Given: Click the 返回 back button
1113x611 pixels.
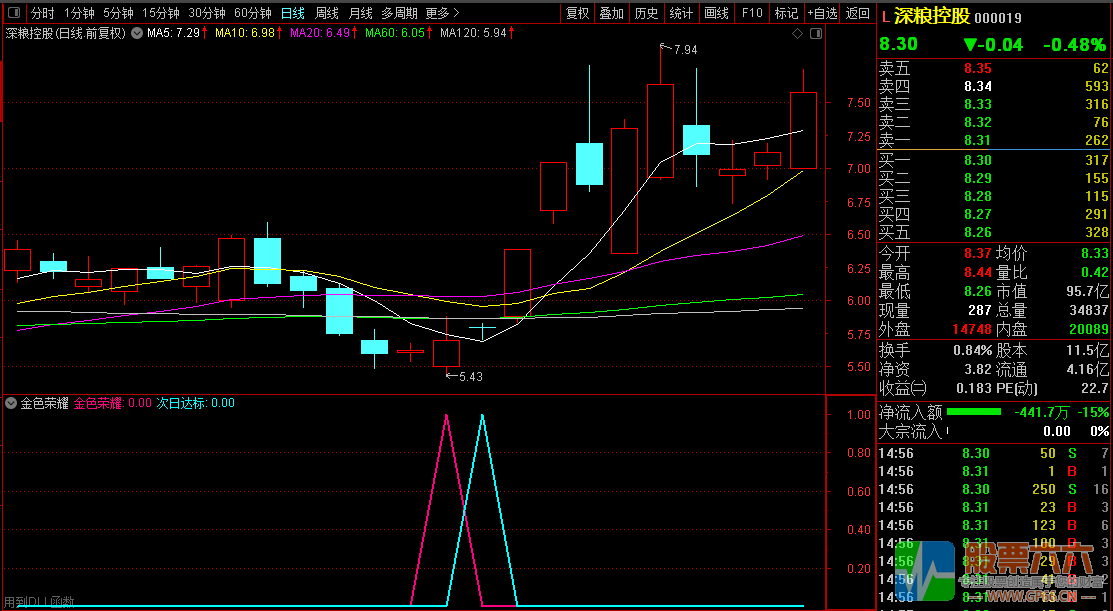Looking at the screenshot, I should point(858,13).
